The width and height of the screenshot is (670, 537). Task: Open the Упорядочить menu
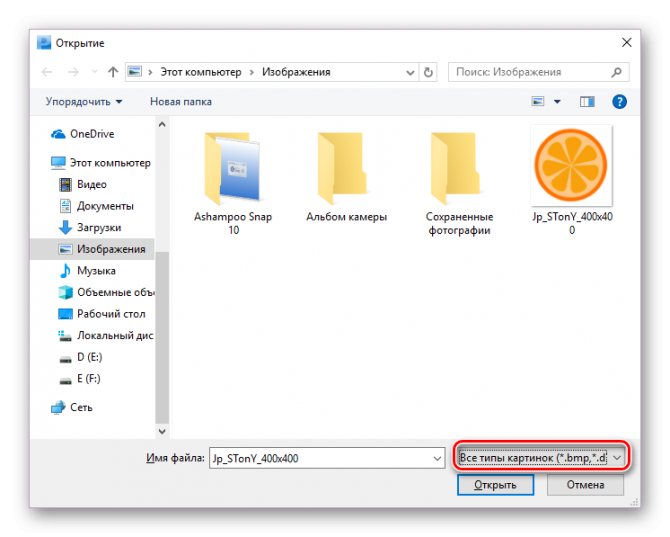(84, 101)
